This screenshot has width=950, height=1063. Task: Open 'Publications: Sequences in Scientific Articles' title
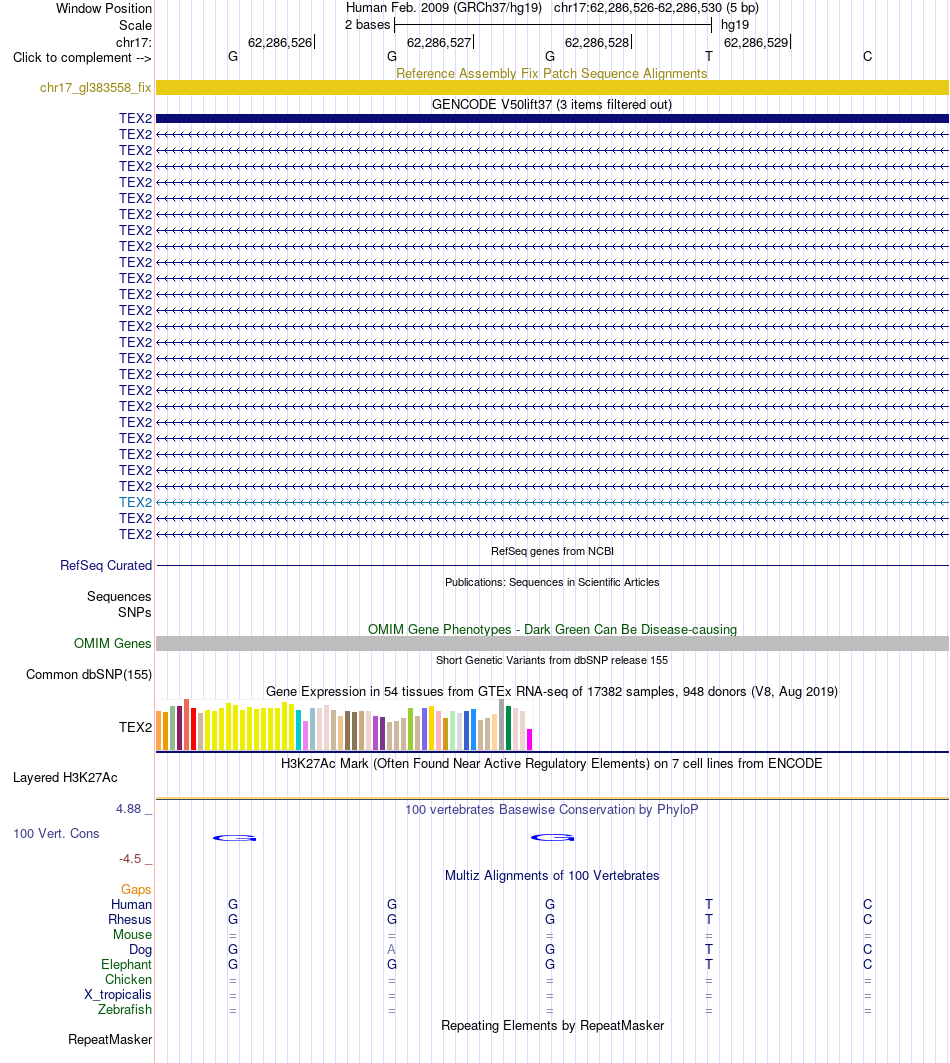tap(552, 582)
